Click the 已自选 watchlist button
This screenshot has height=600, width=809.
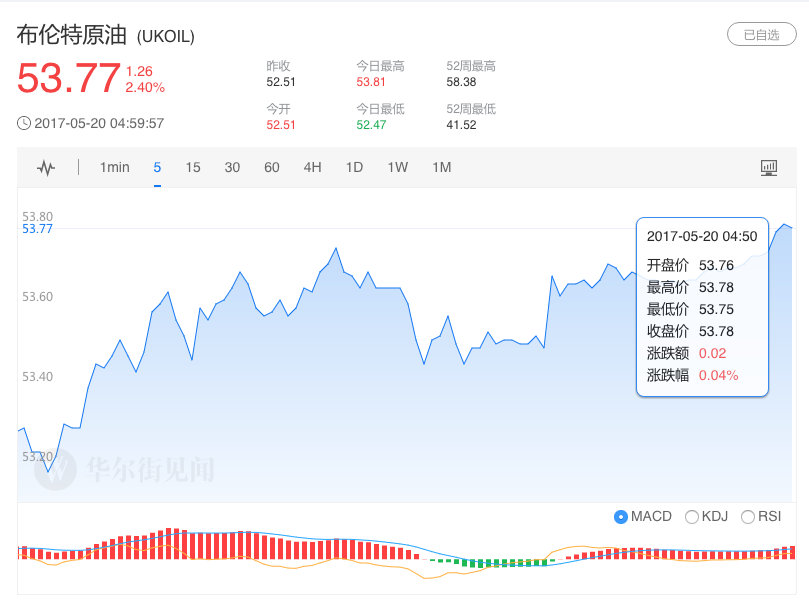pyautogui.click(x=761, y=35)
